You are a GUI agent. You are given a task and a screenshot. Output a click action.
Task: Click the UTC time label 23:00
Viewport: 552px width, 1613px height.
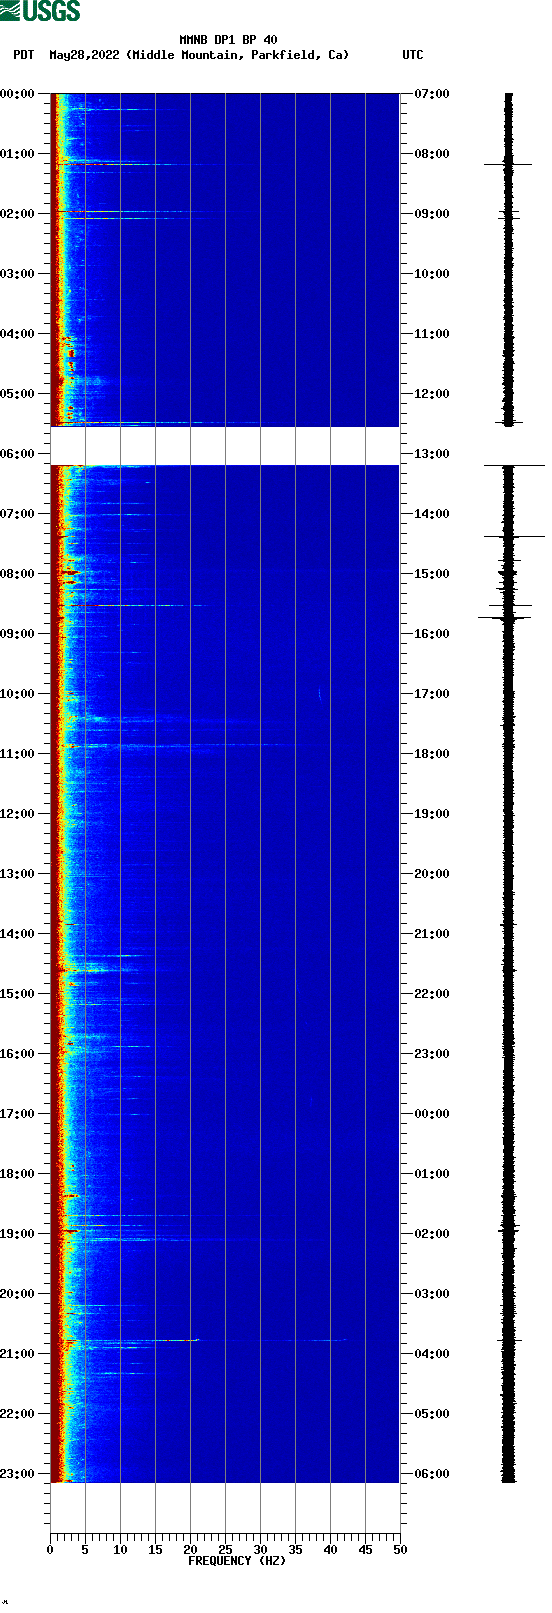tap(432, 1054)
